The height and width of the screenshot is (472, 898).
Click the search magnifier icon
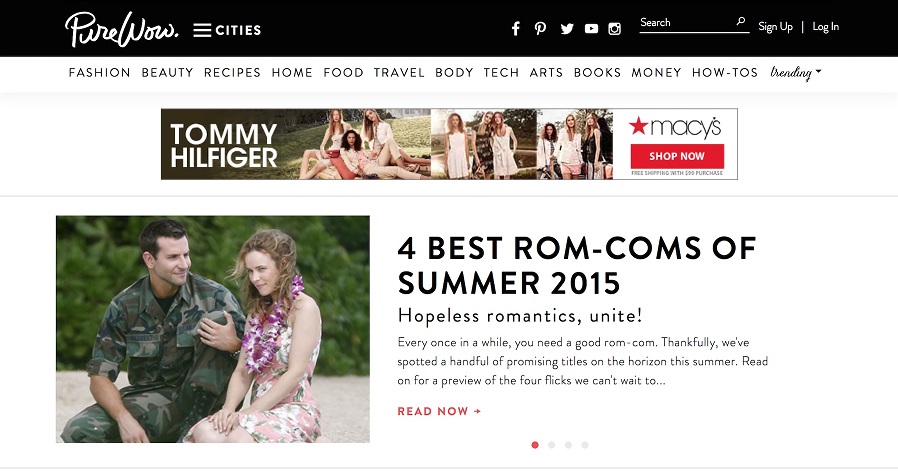(x=741, y=21)
